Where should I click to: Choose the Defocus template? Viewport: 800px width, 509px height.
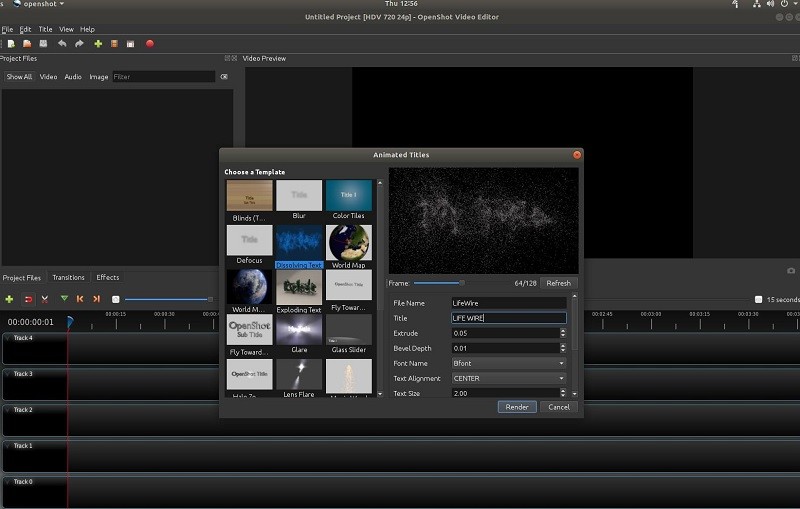tap(249, 240)
